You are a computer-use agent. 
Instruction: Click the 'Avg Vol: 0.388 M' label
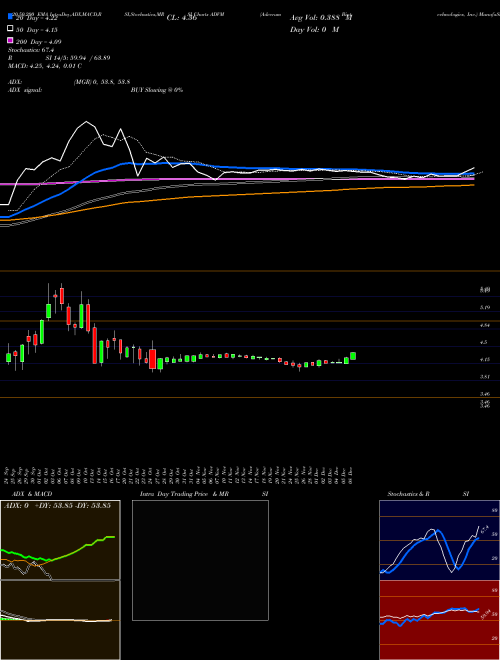click(x=321, y=18)
